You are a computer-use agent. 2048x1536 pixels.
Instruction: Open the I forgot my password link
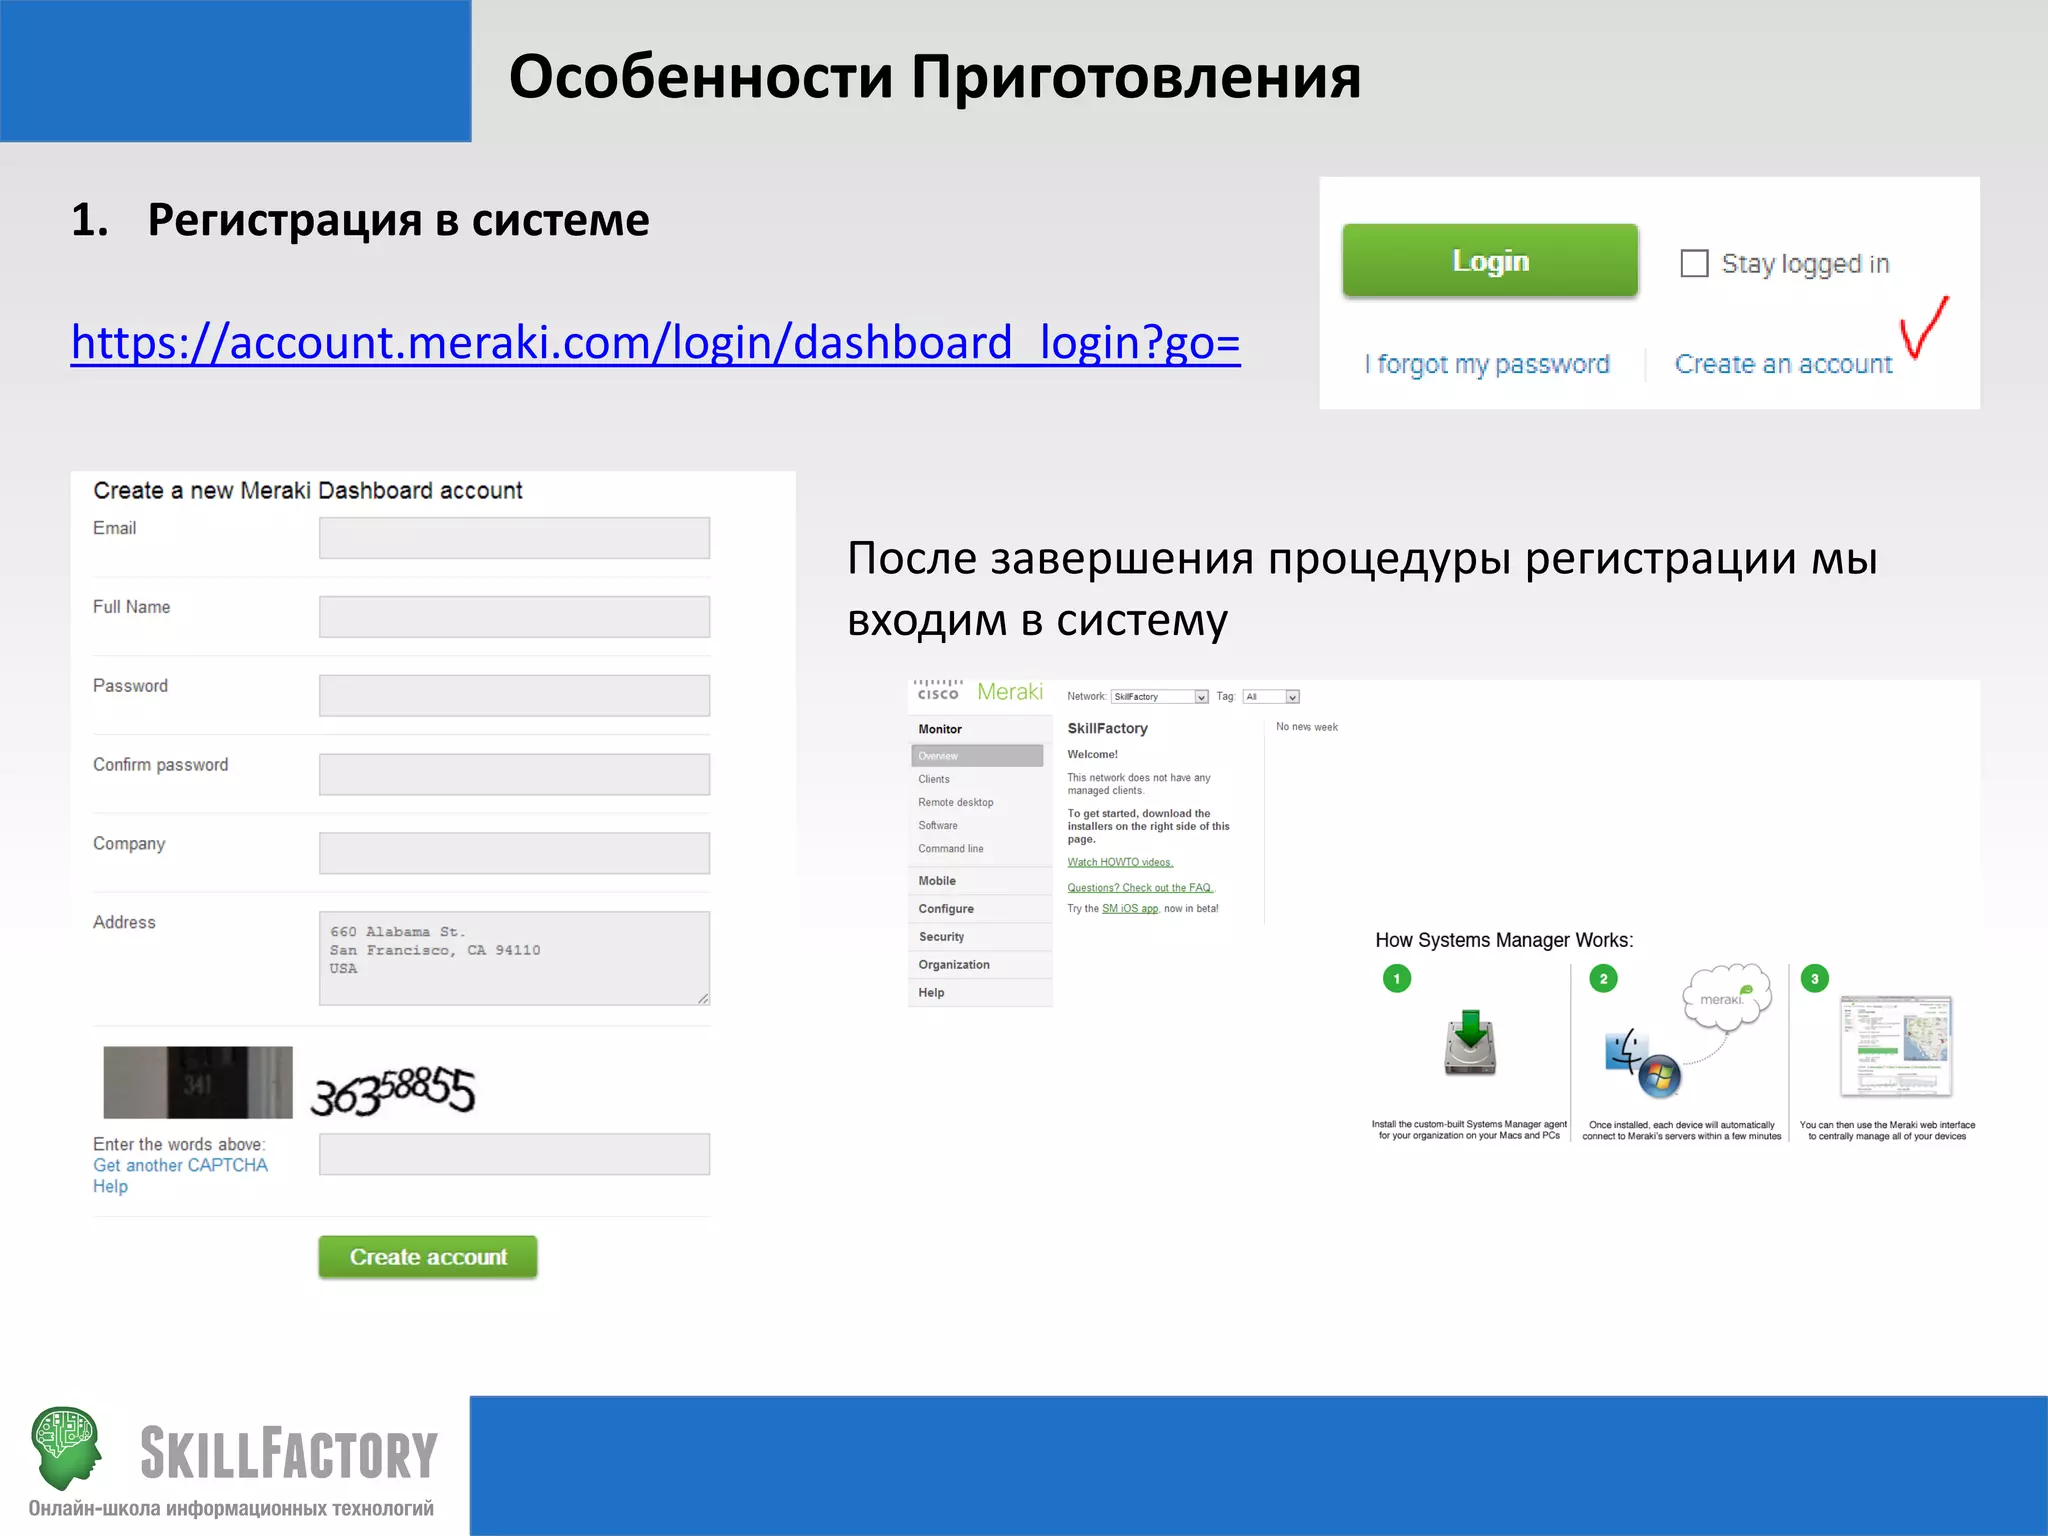click(x=1487, y=364)
